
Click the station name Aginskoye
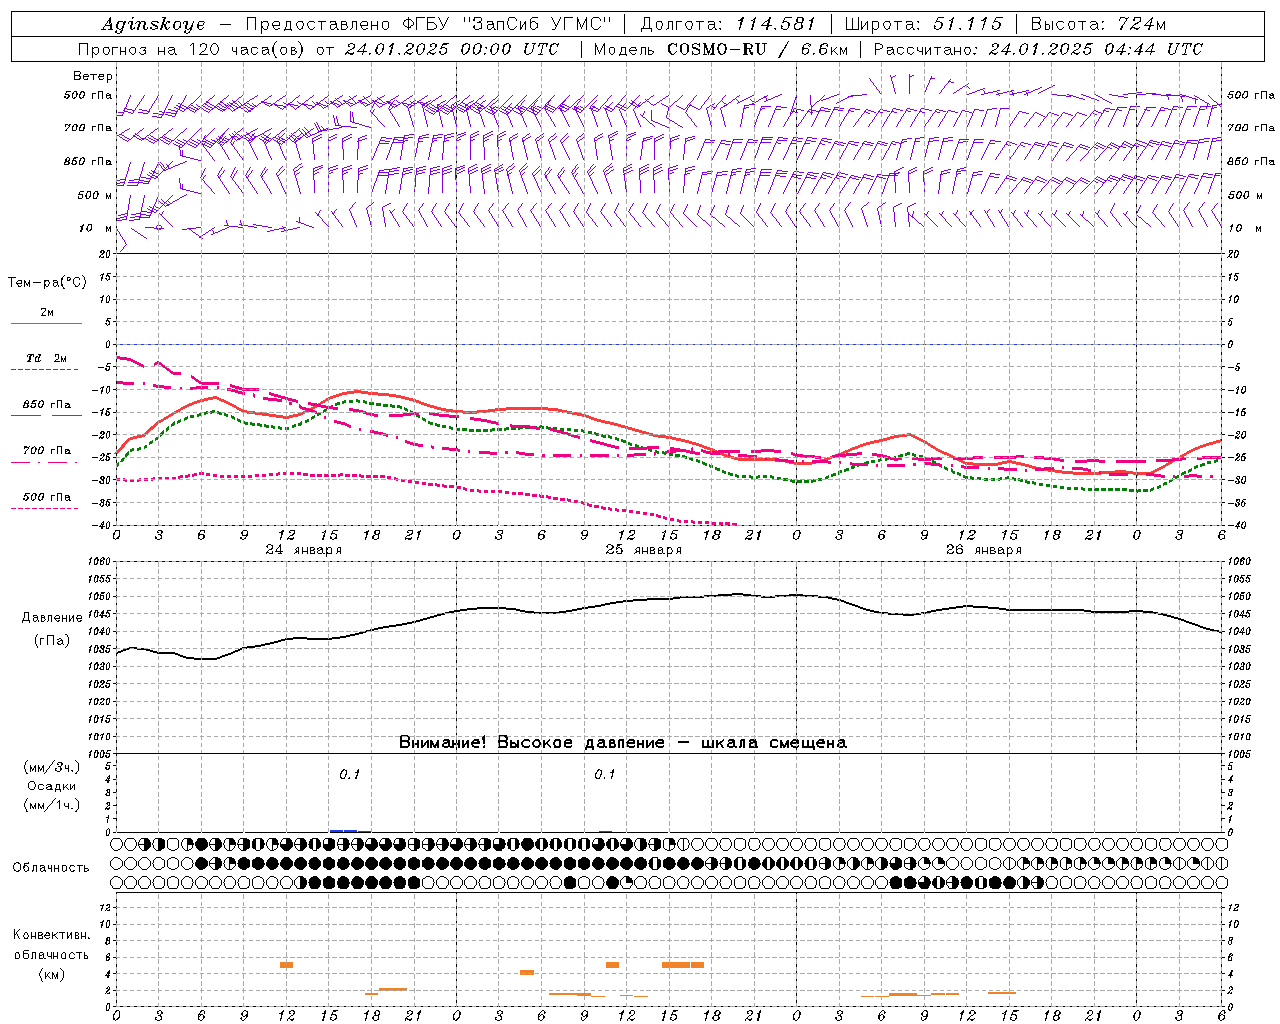(153, 24)
